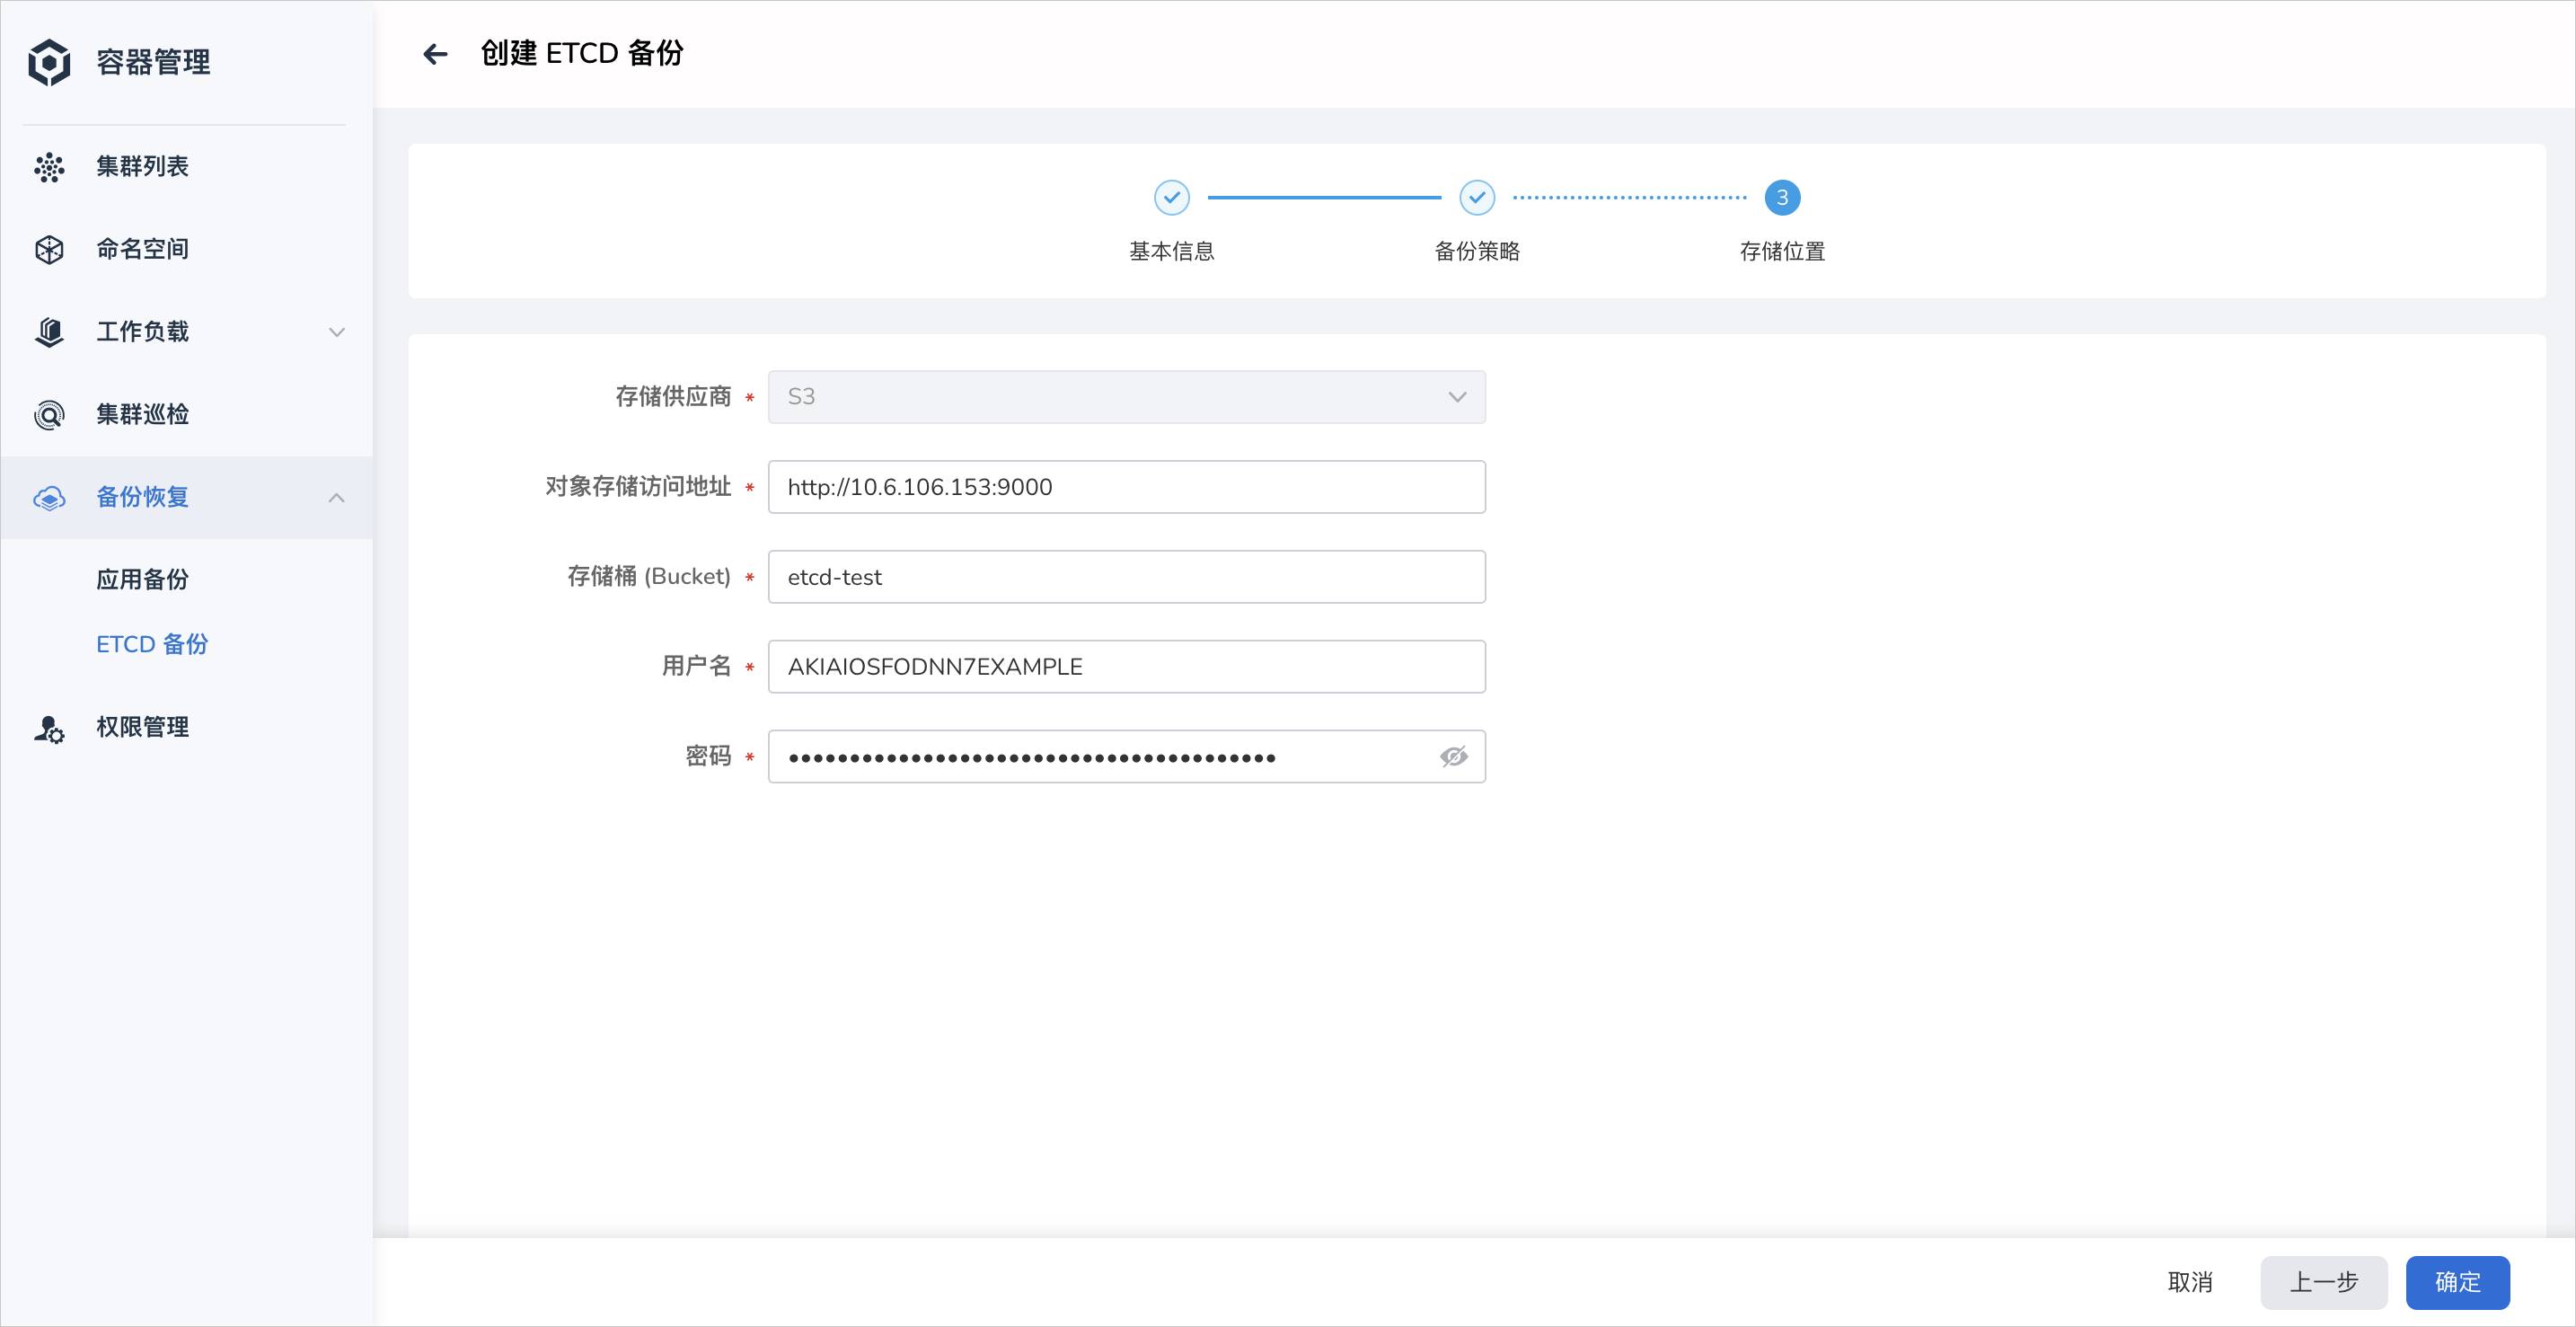This screenshot has width=2576, height=1327.
Task: Click the 确定 confirm button
Action: (2457, 1282)
